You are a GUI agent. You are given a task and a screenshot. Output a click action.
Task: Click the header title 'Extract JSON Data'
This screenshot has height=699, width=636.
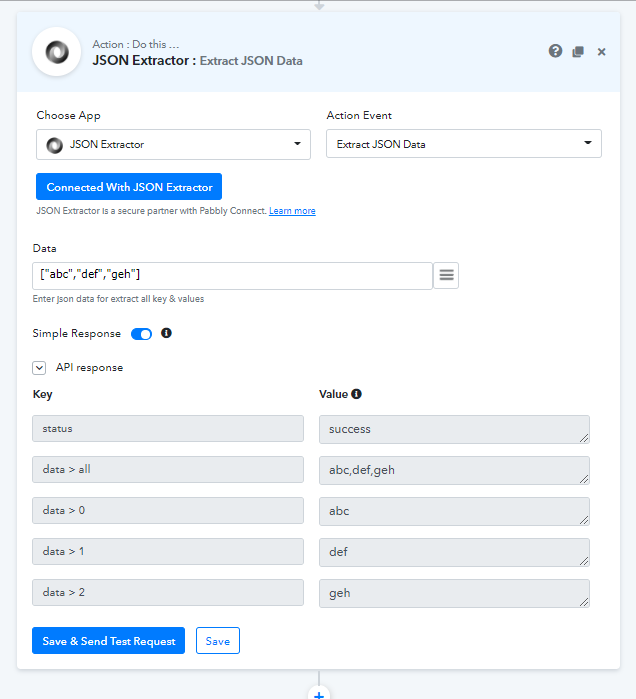[x=251, y=61]
